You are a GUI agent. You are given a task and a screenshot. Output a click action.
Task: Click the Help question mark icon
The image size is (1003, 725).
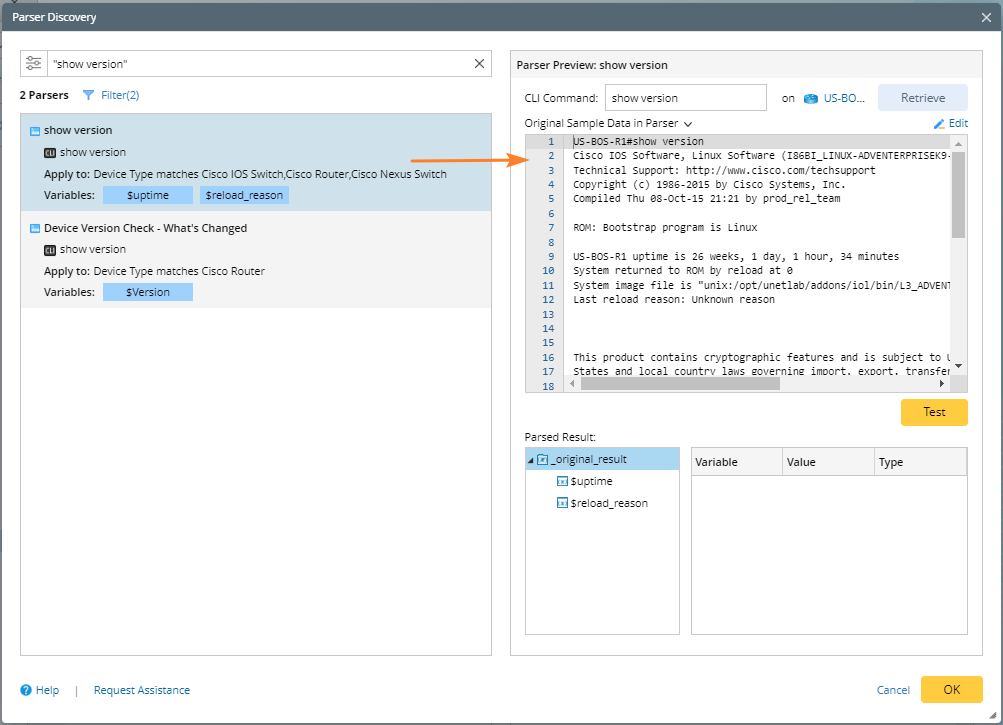tap(26, 690)
